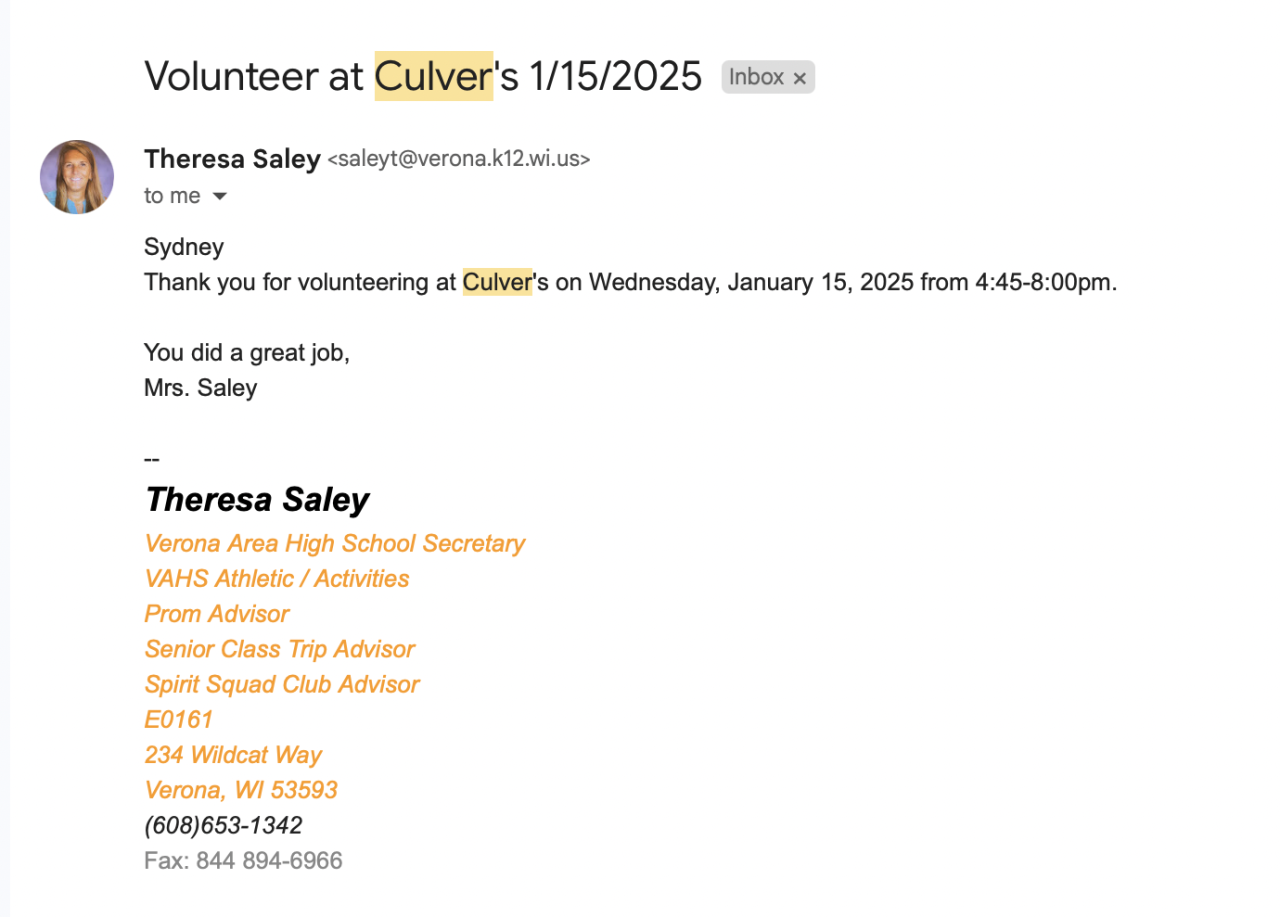The width and height of the screenshot is (1280, 917).
Task: Click the fax number 844 894-6966
Action: 269,860
